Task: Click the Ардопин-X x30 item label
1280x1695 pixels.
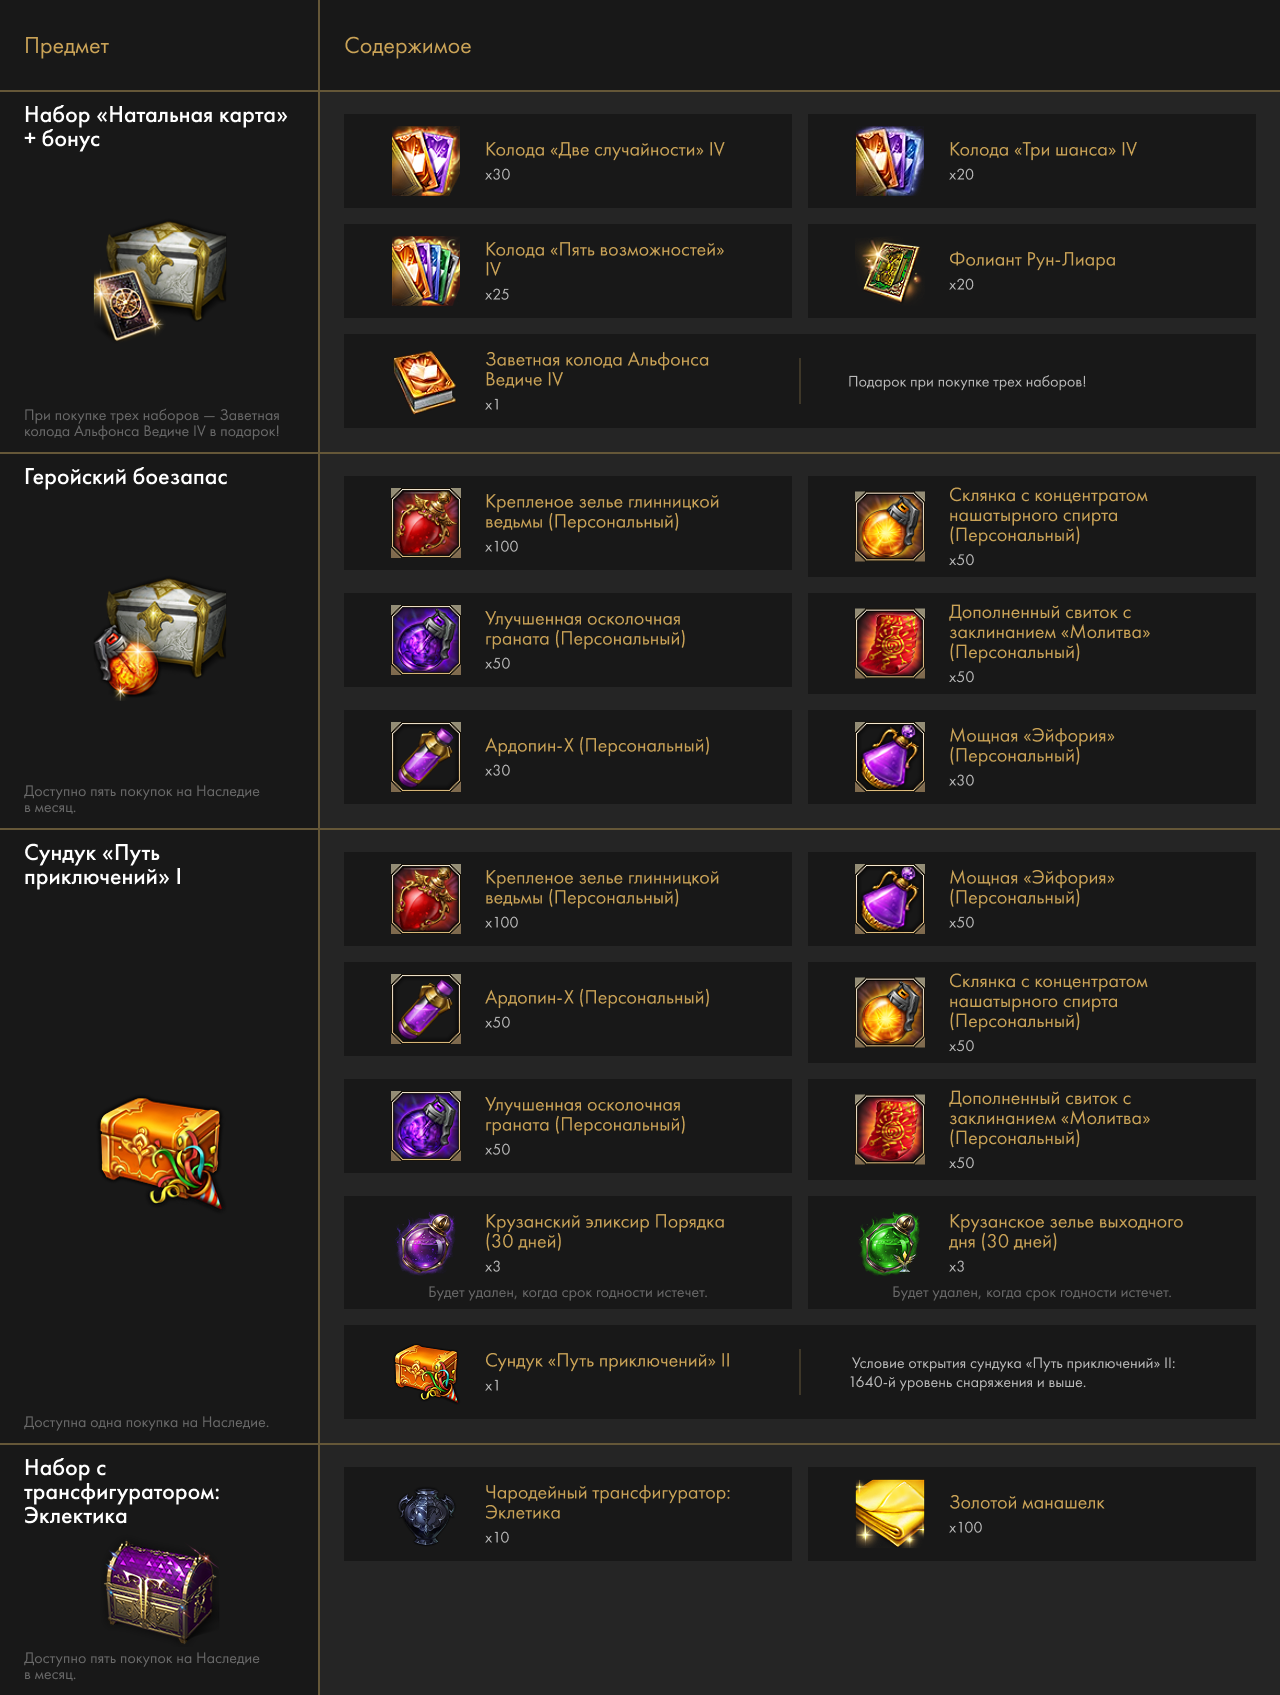Action: [597, 746]
